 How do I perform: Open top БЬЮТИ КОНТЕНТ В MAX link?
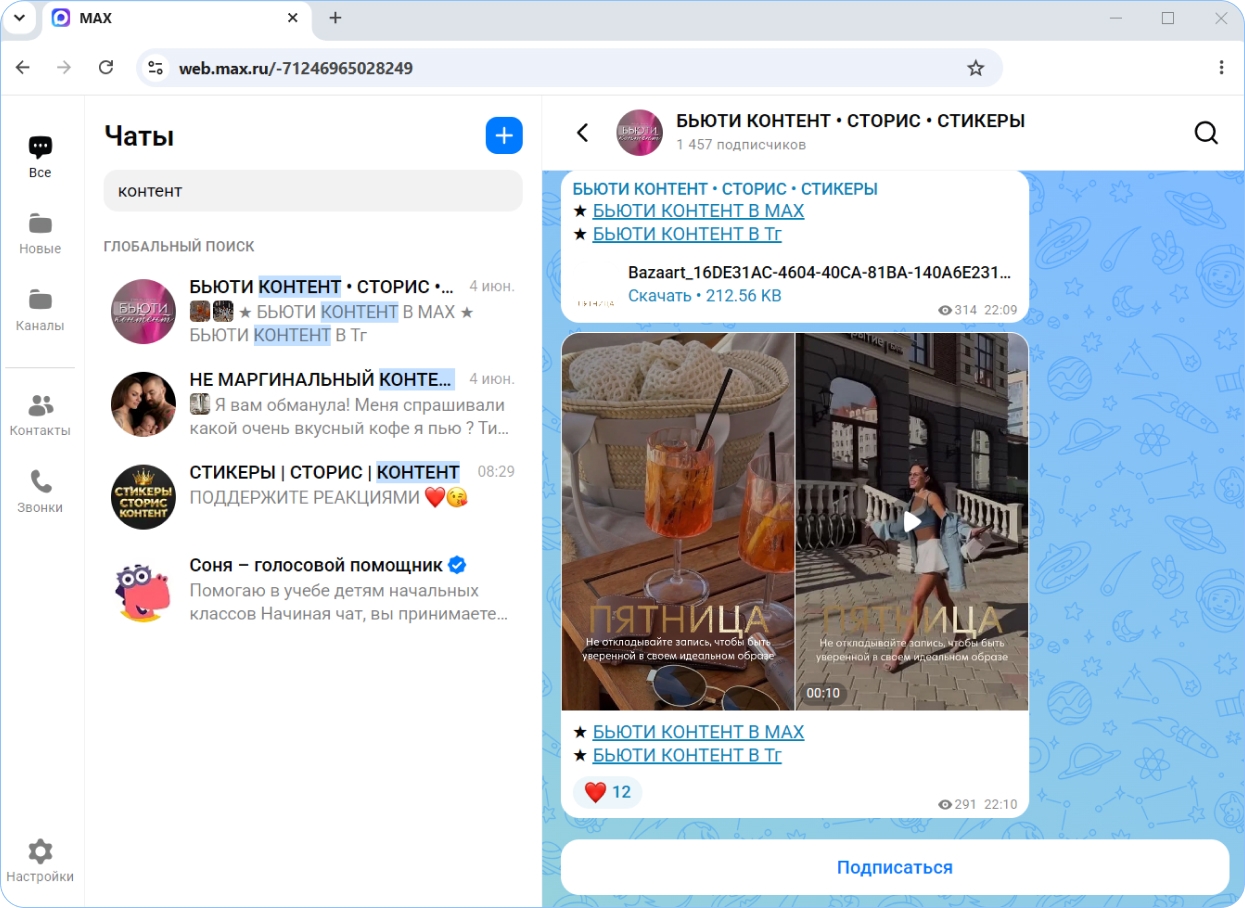click(698, 211)
